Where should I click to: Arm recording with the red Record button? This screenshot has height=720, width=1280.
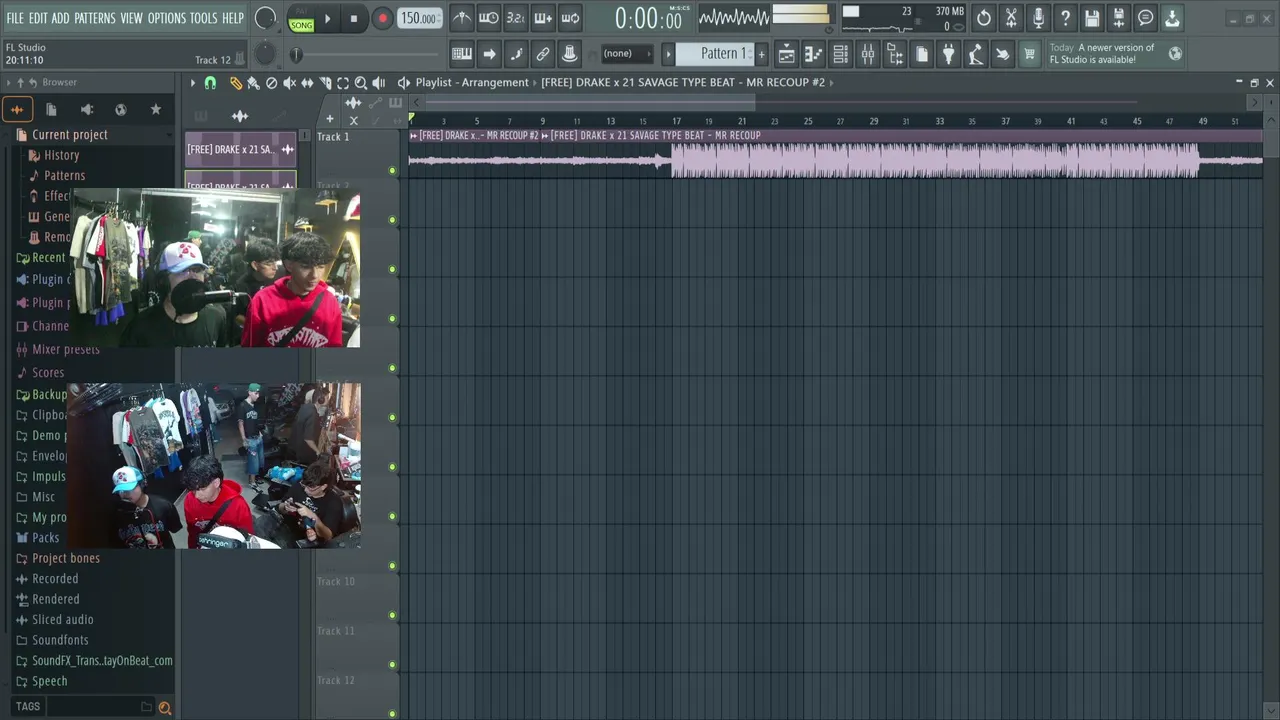click(382, 19)
